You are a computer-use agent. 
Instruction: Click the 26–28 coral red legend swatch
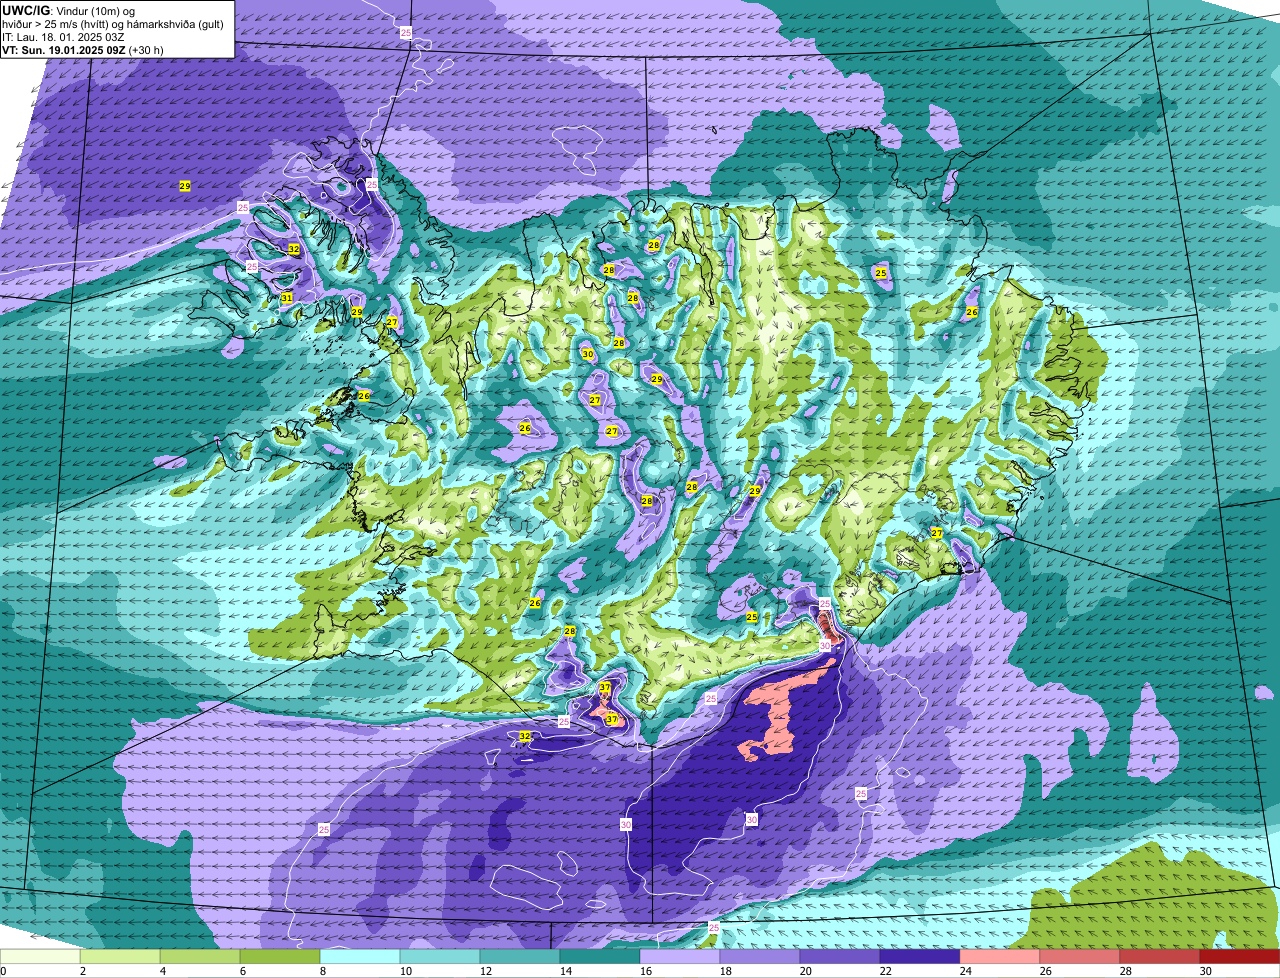(1080, 956)
